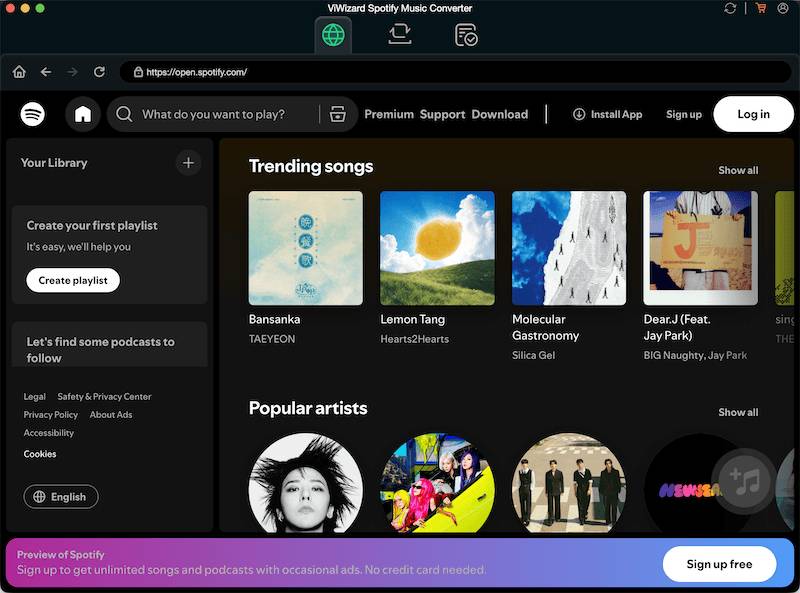This screenshot has height=593, width=800.
Task: Click Show all for Popular artists
Action: point(738,412)
